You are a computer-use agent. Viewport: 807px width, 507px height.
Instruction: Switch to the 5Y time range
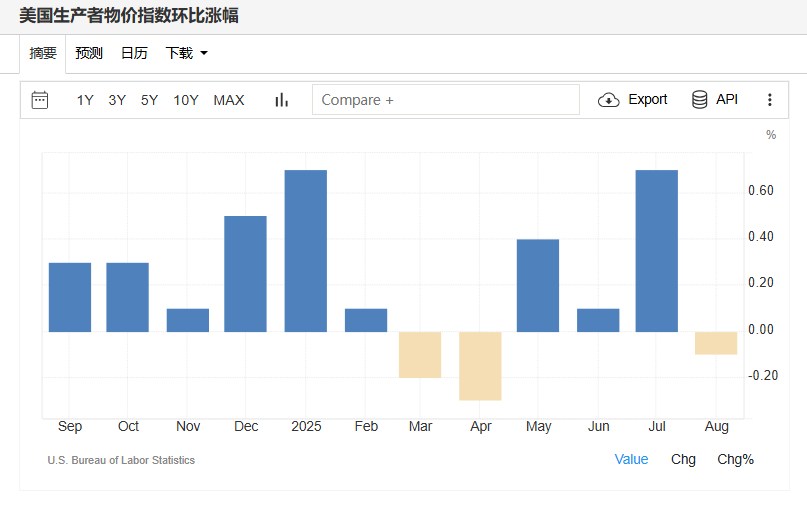(x=149, y=100)
